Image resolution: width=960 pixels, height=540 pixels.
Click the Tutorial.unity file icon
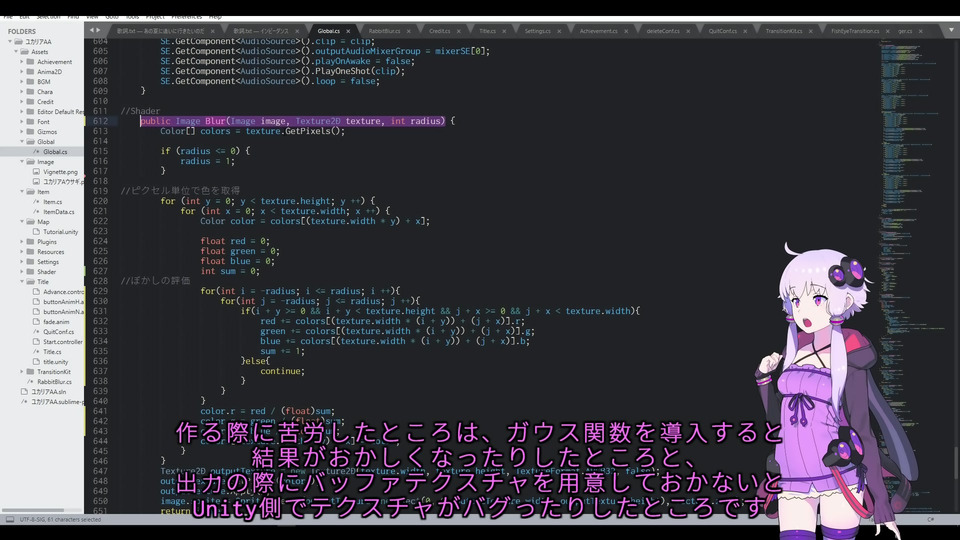36,232
